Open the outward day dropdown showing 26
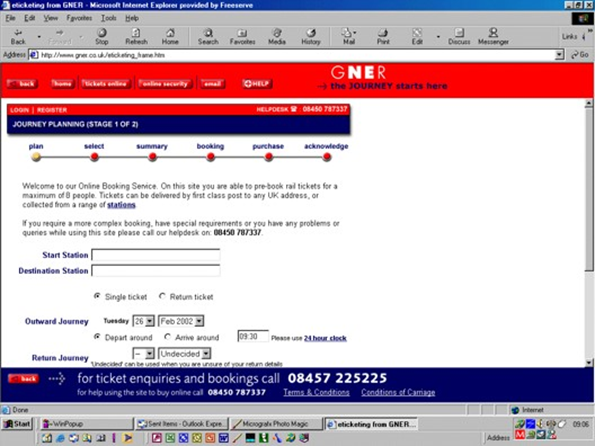The image size is (595, 446). 143,321
